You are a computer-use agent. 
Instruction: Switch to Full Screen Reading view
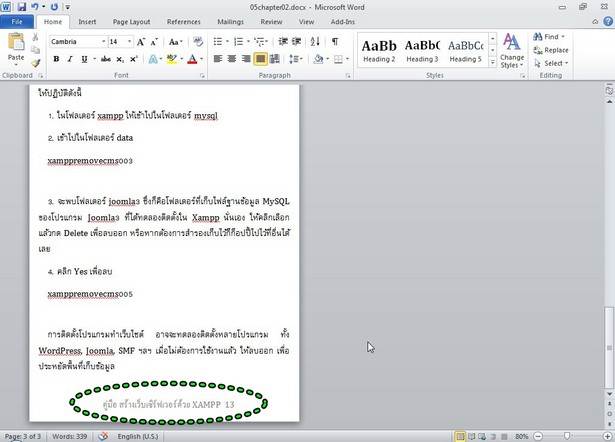(x=472, y=436)
